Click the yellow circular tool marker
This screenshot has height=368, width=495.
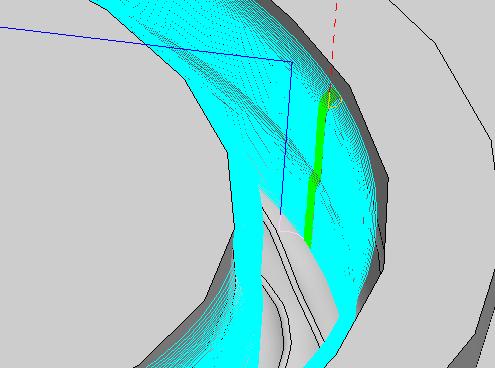coord(335,100)
